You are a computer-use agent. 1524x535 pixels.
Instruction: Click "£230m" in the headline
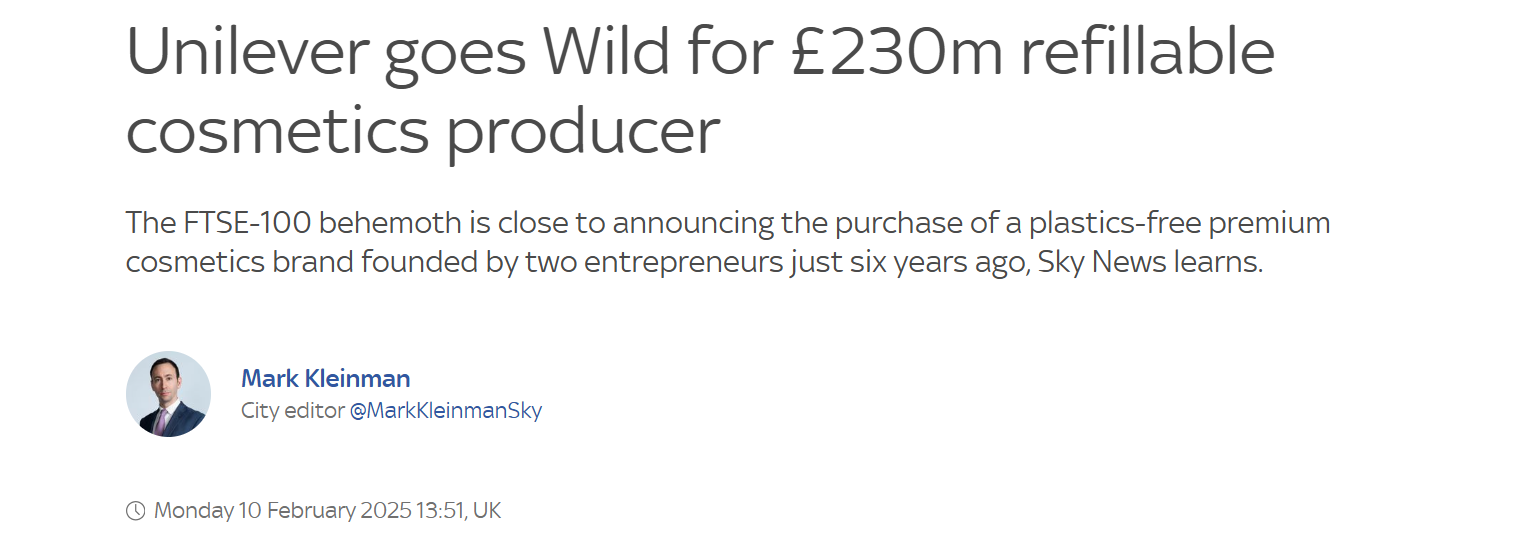click(x=895, y=55)
